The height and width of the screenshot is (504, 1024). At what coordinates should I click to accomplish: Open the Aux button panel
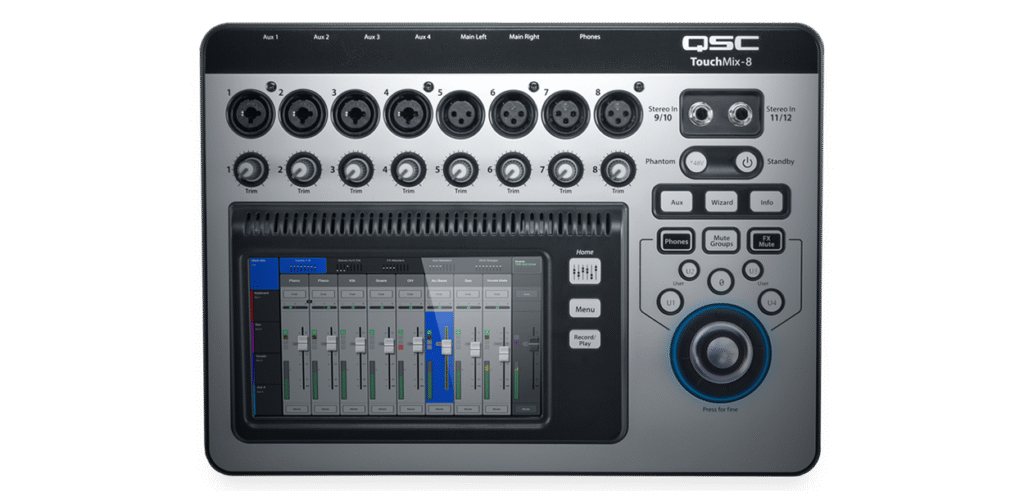click(676, 202)
